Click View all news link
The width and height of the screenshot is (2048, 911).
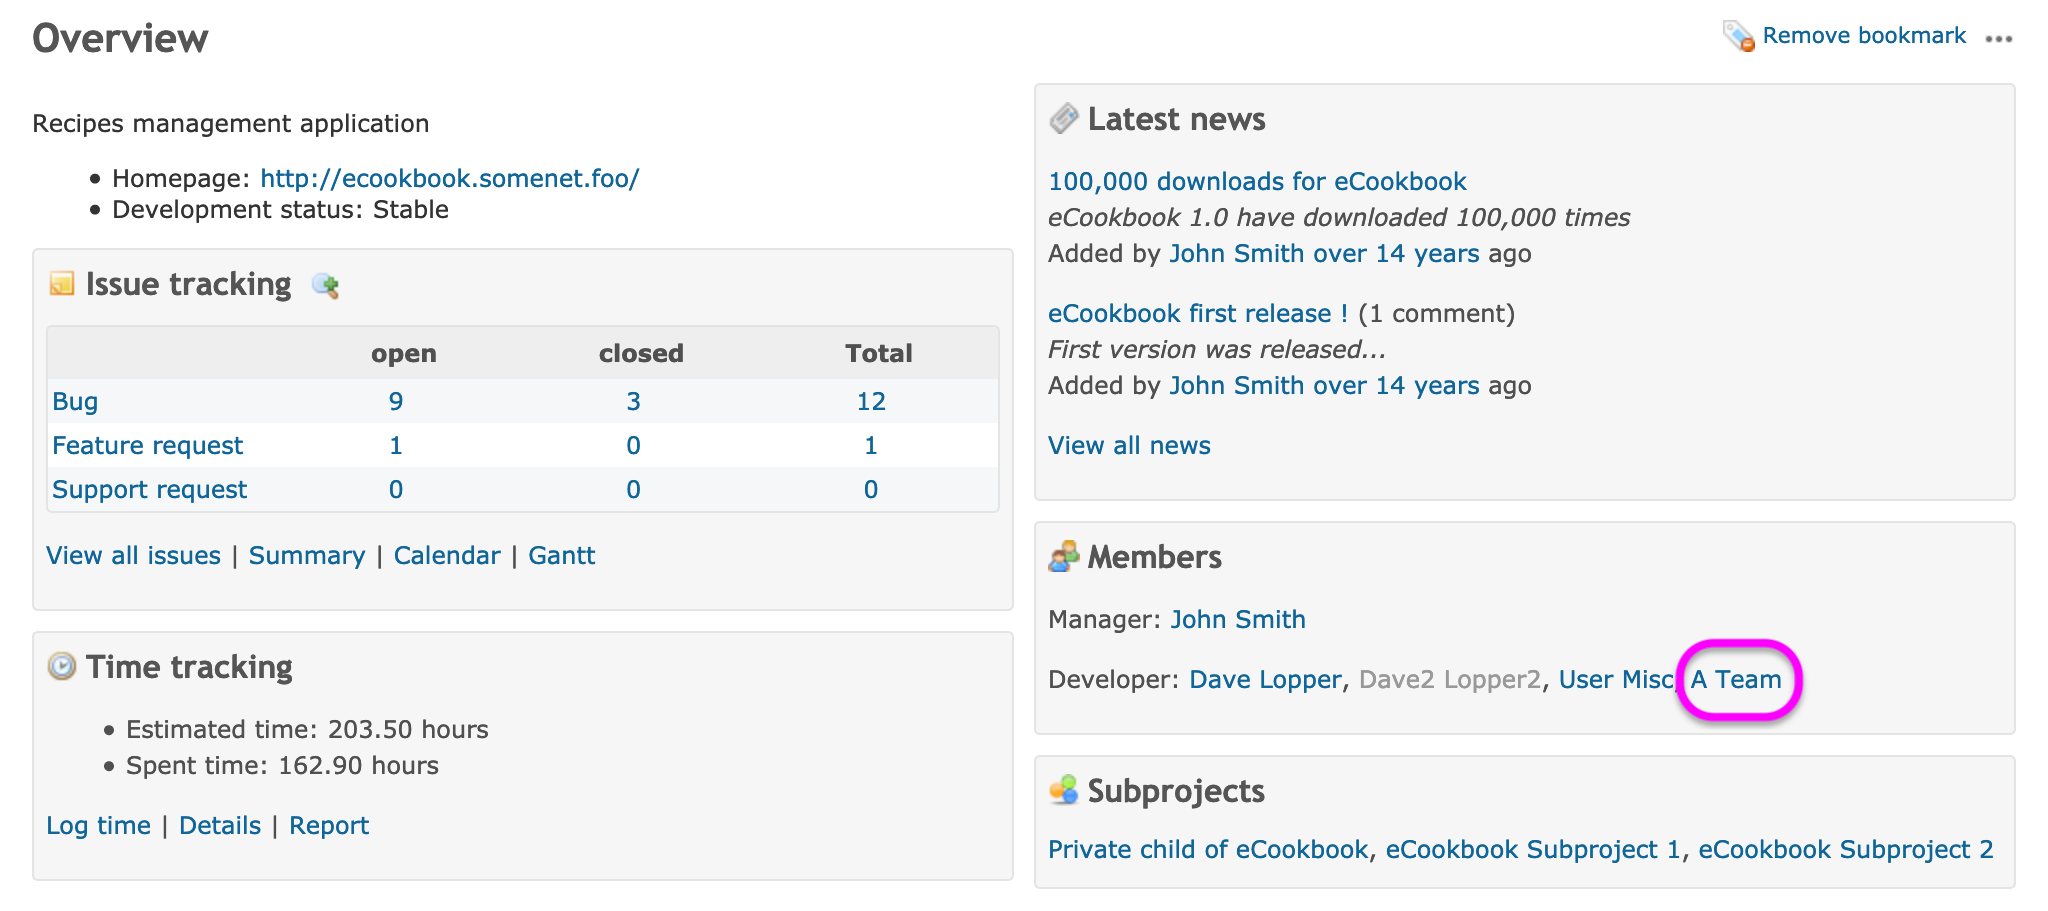(1129, 445)
